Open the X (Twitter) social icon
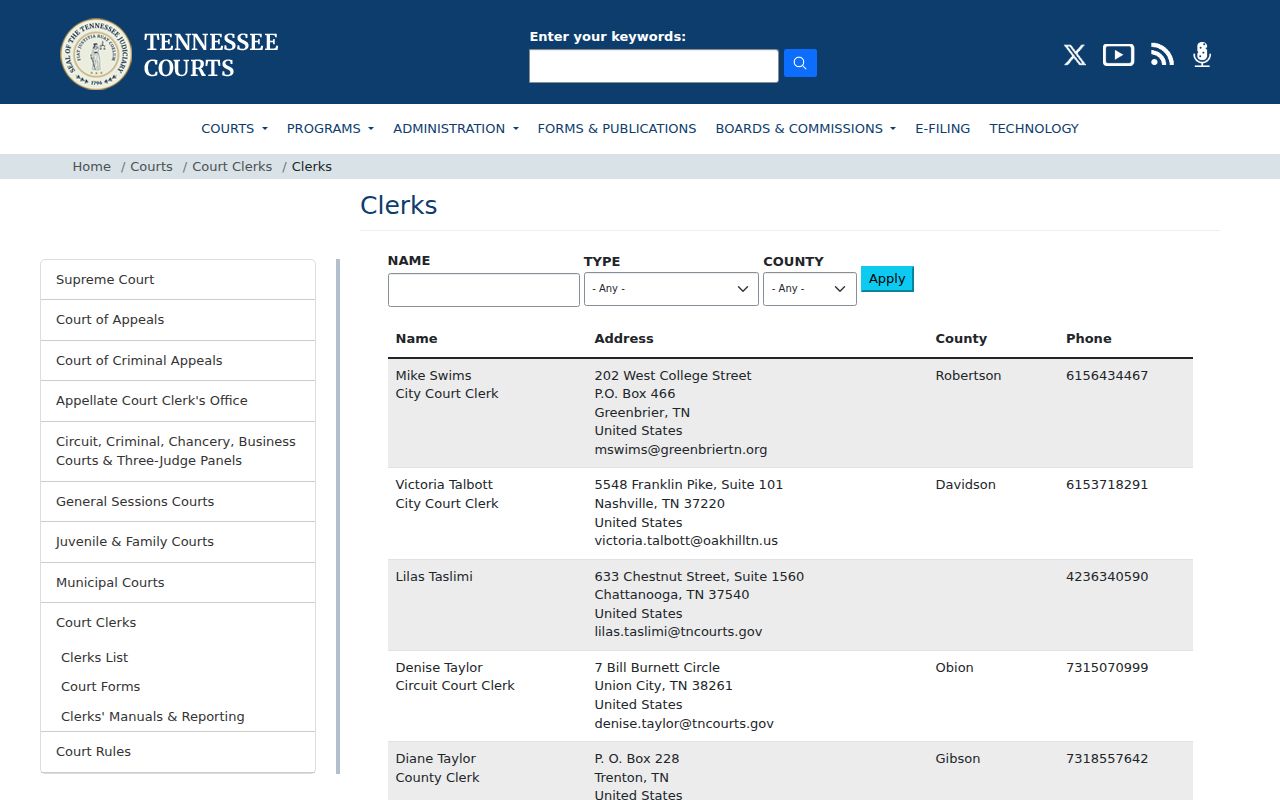The width and height of the screenshot is (1280, 800). 1075,55
